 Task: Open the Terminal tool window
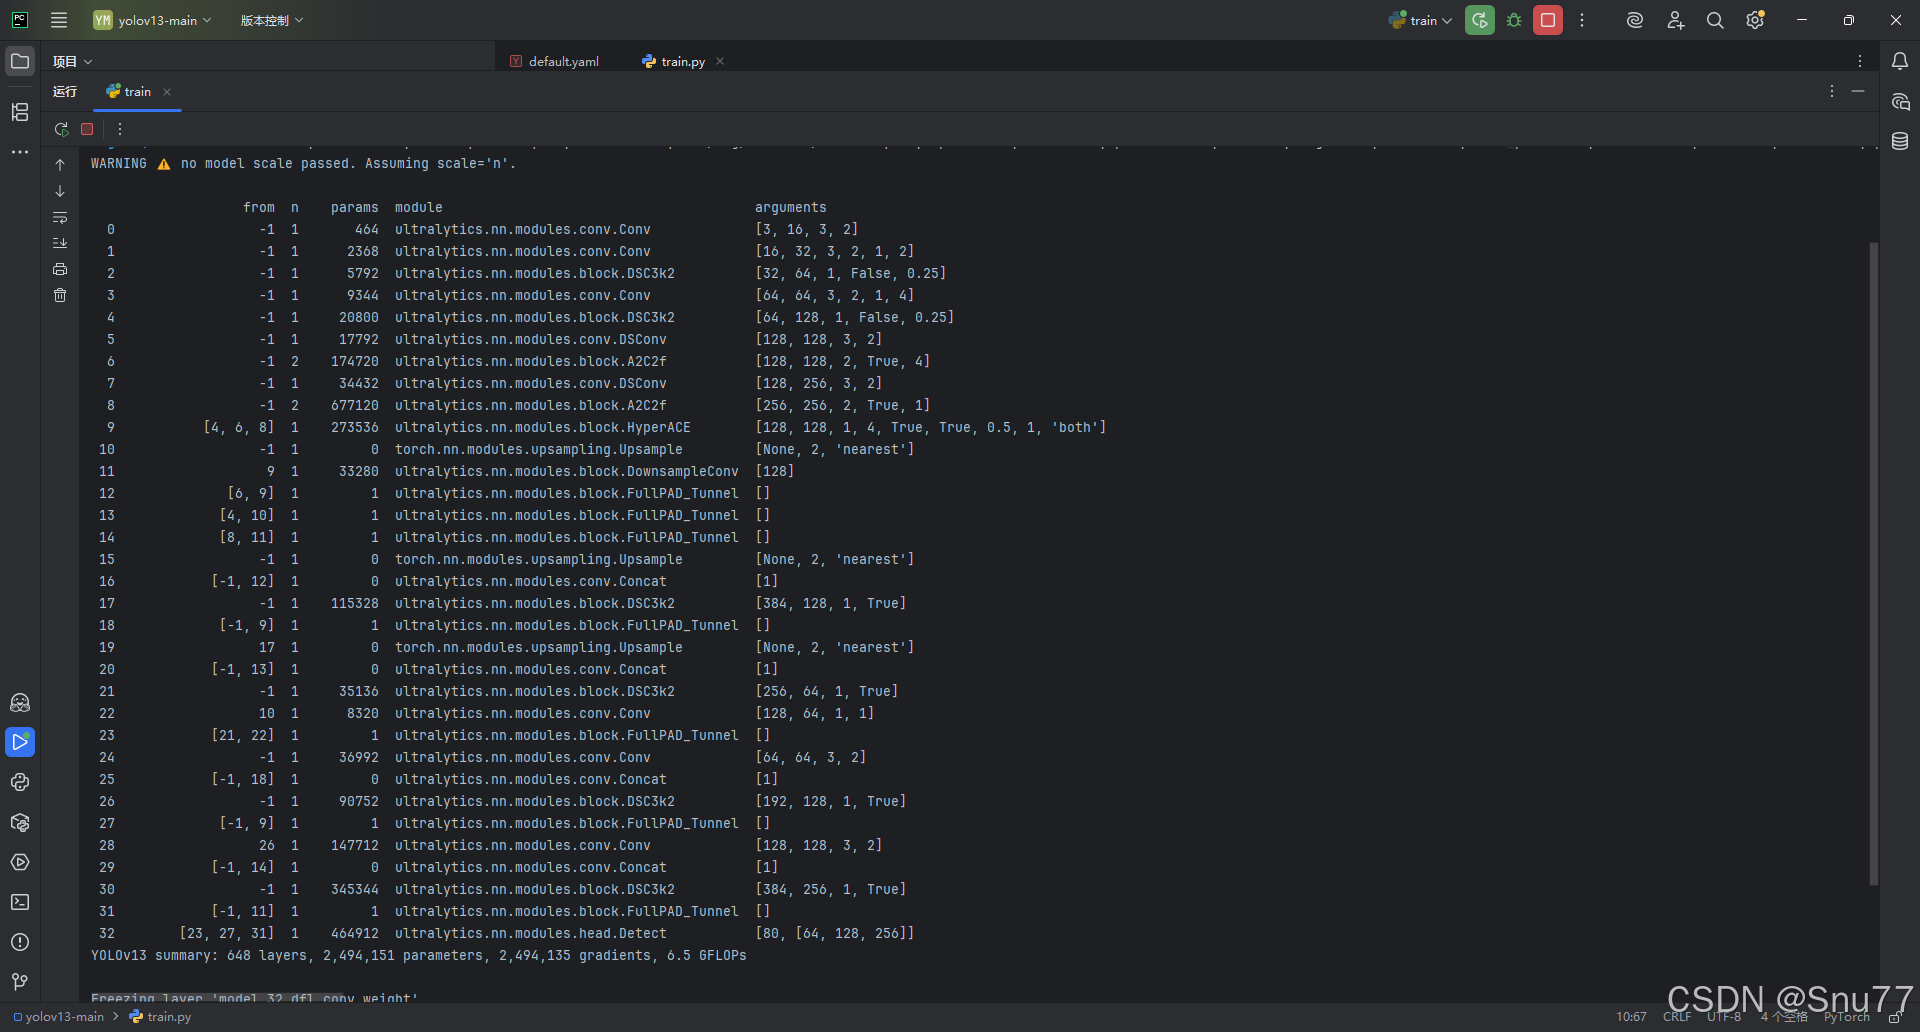20,902
